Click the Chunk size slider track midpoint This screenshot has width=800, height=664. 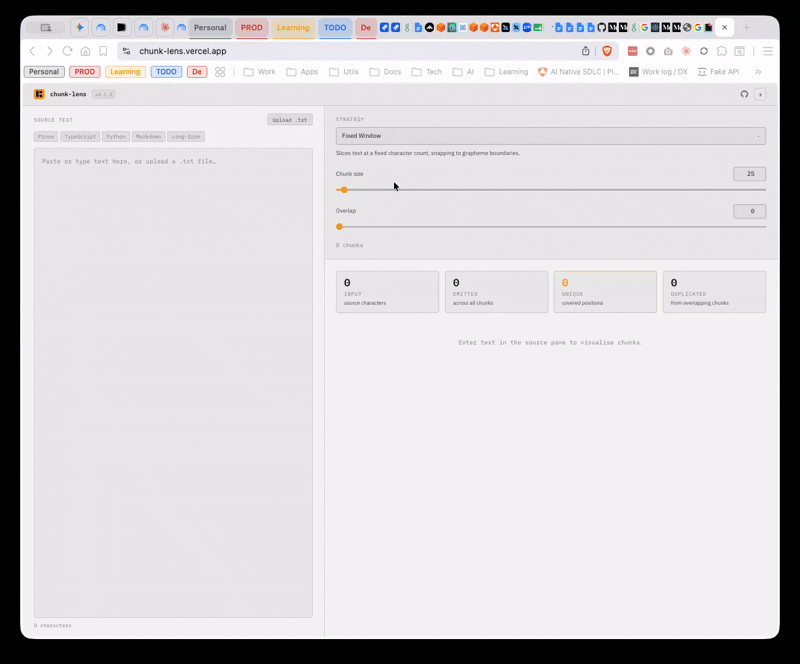(x=551, y=190)
